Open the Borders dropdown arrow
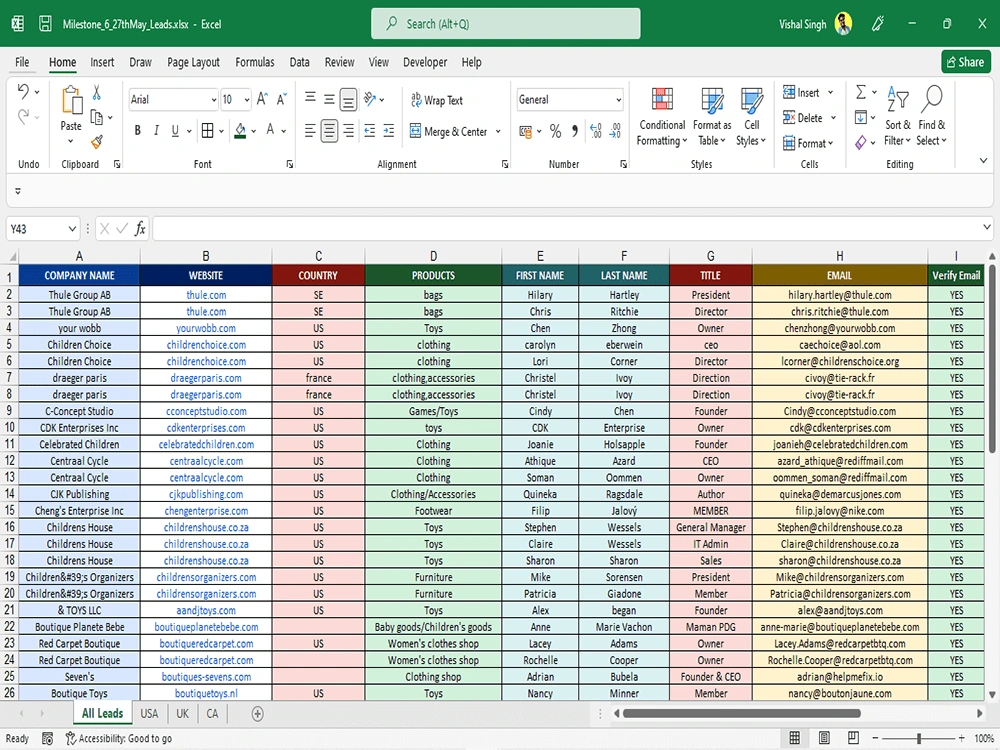The image size is (1000, 750). pyautogui.click(x=221, y=131)
